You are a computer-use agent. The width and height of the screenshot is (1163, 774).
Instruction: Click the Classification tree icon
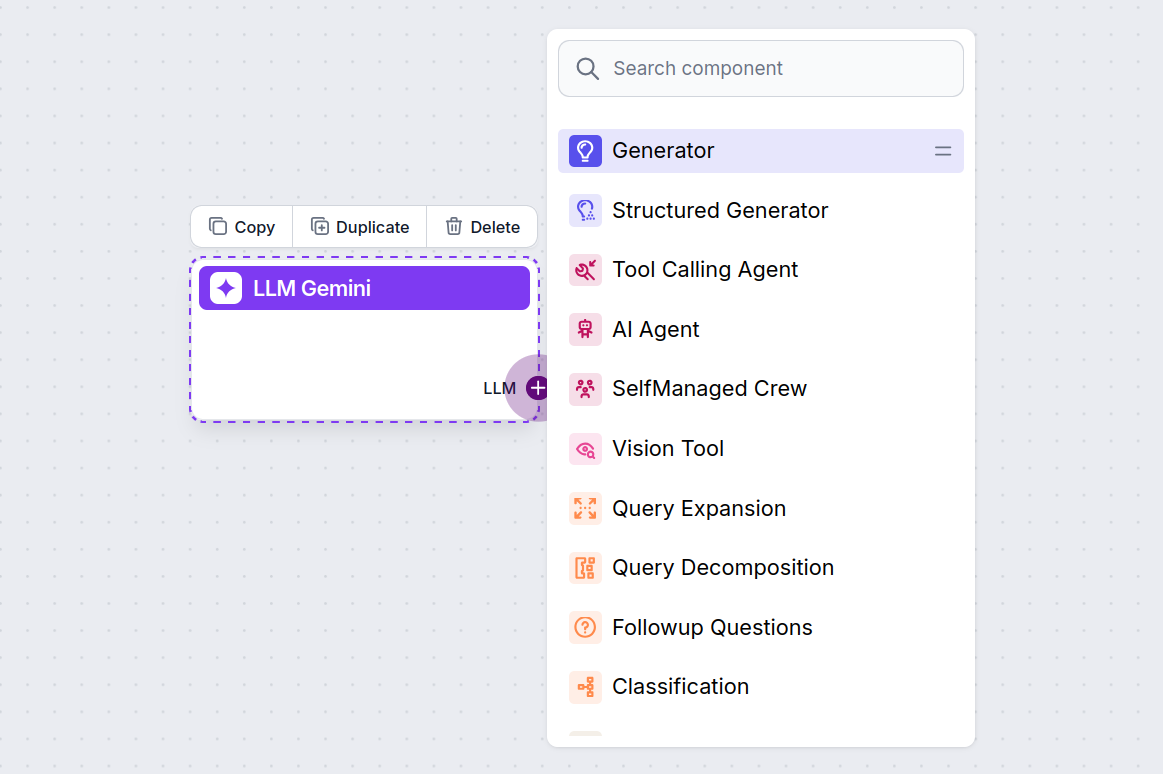coord(585,687)
